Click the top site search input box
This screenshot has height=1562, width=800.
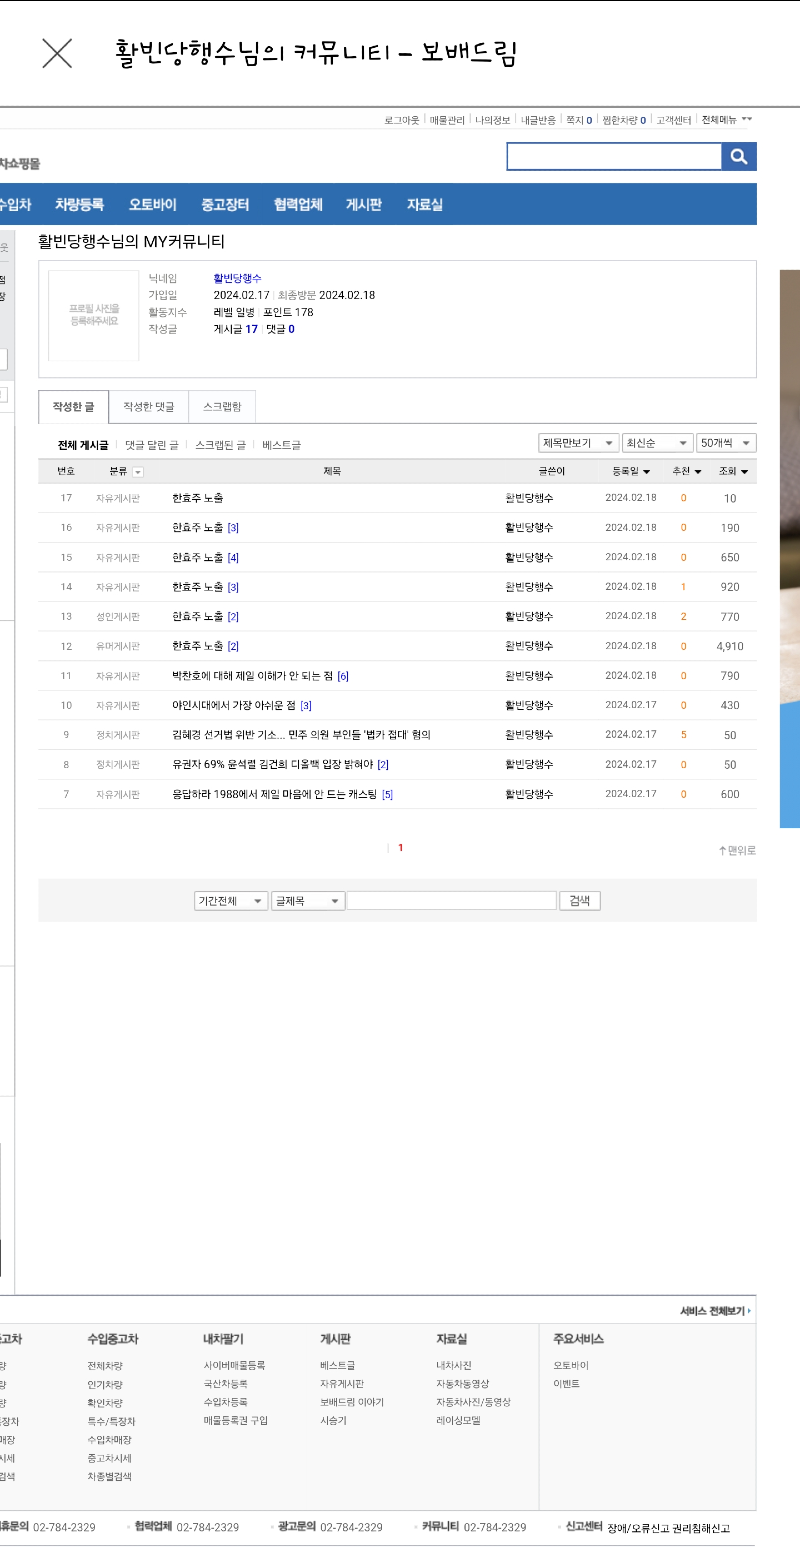click(614, 157)
